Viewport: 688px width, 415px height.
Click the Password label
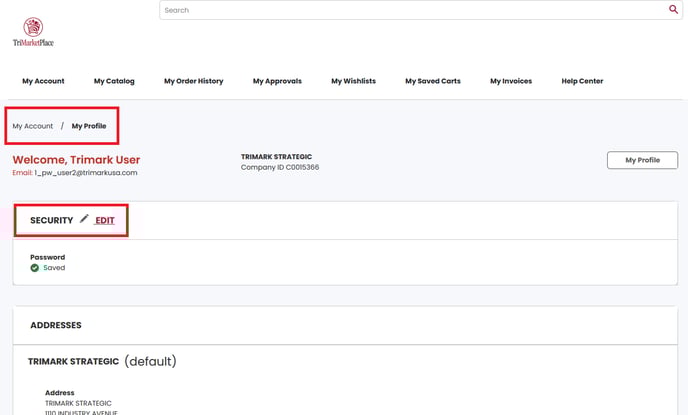coord(47,257)
